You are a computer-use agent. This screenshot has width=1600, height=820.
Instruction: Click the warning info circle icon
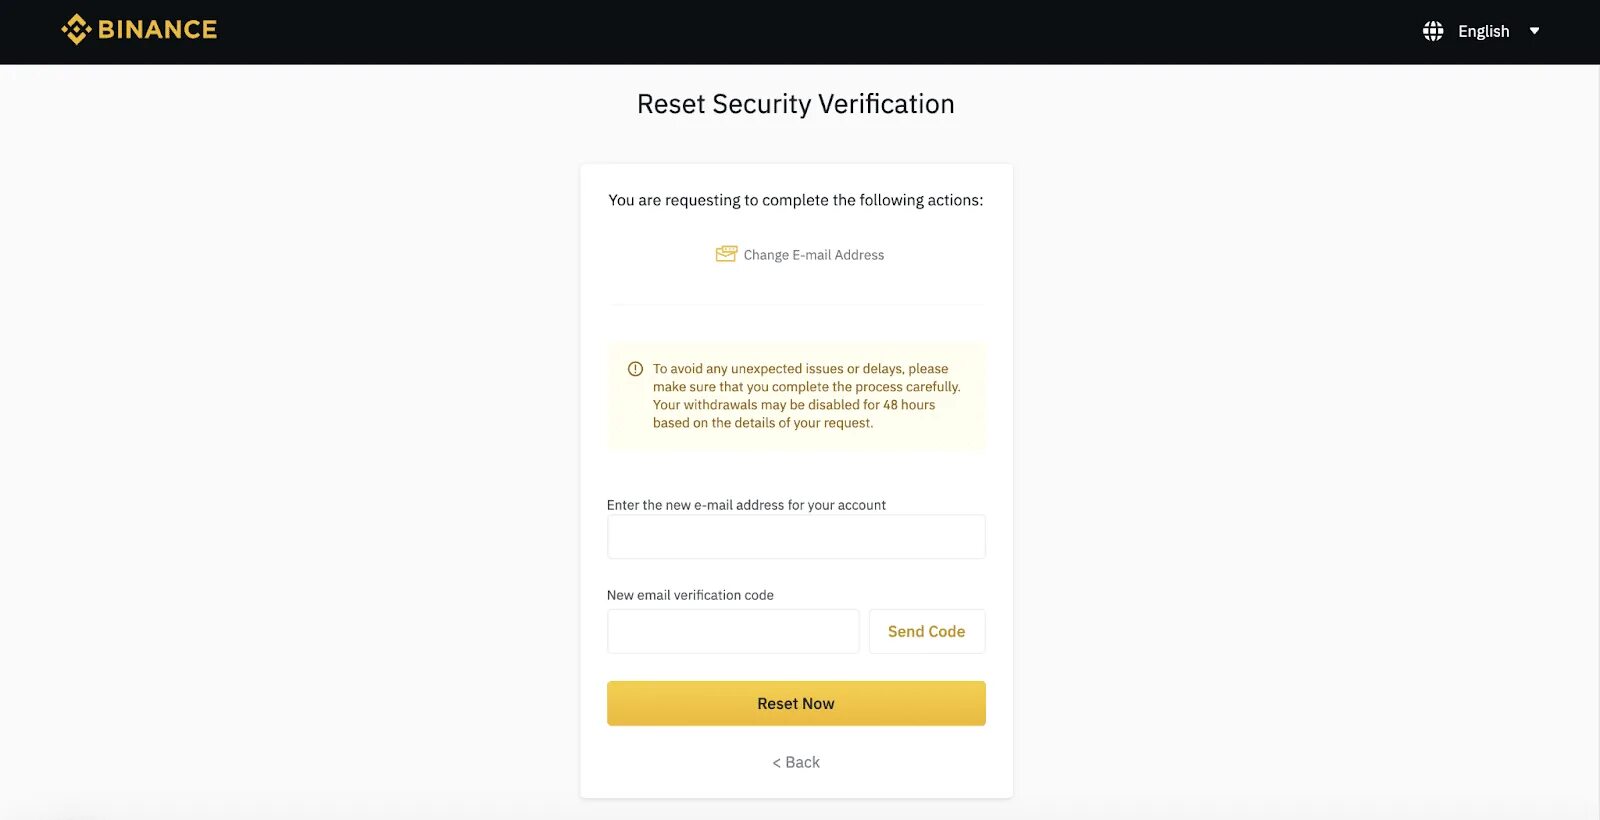coord(635,369)
